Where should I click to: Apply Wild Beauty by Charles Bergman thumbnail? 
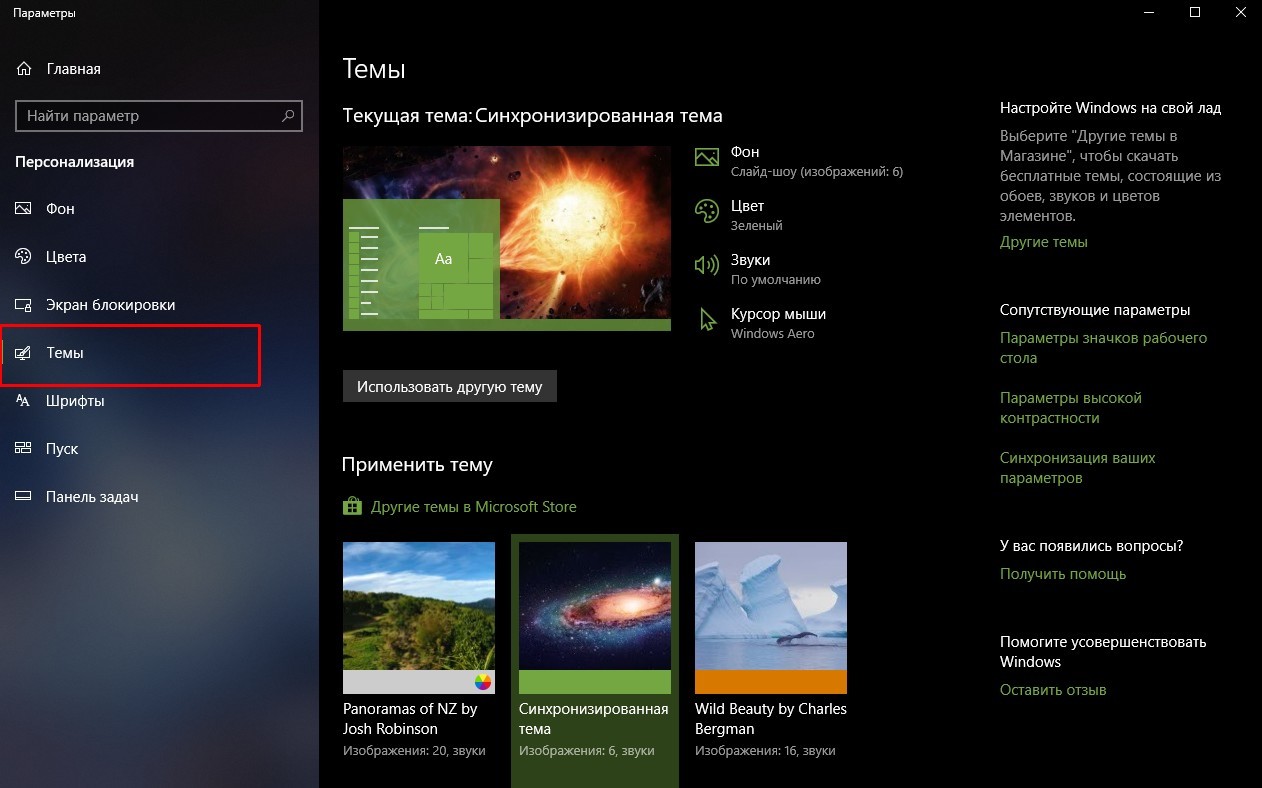point(771,618)
